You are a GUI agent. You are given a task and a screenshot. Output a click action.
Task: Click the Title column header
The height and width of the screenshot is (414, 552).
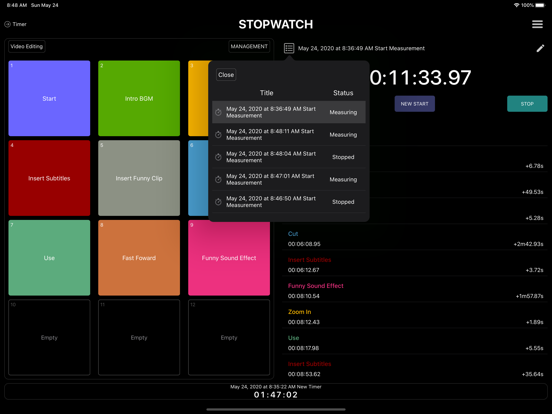coord(266,93)
